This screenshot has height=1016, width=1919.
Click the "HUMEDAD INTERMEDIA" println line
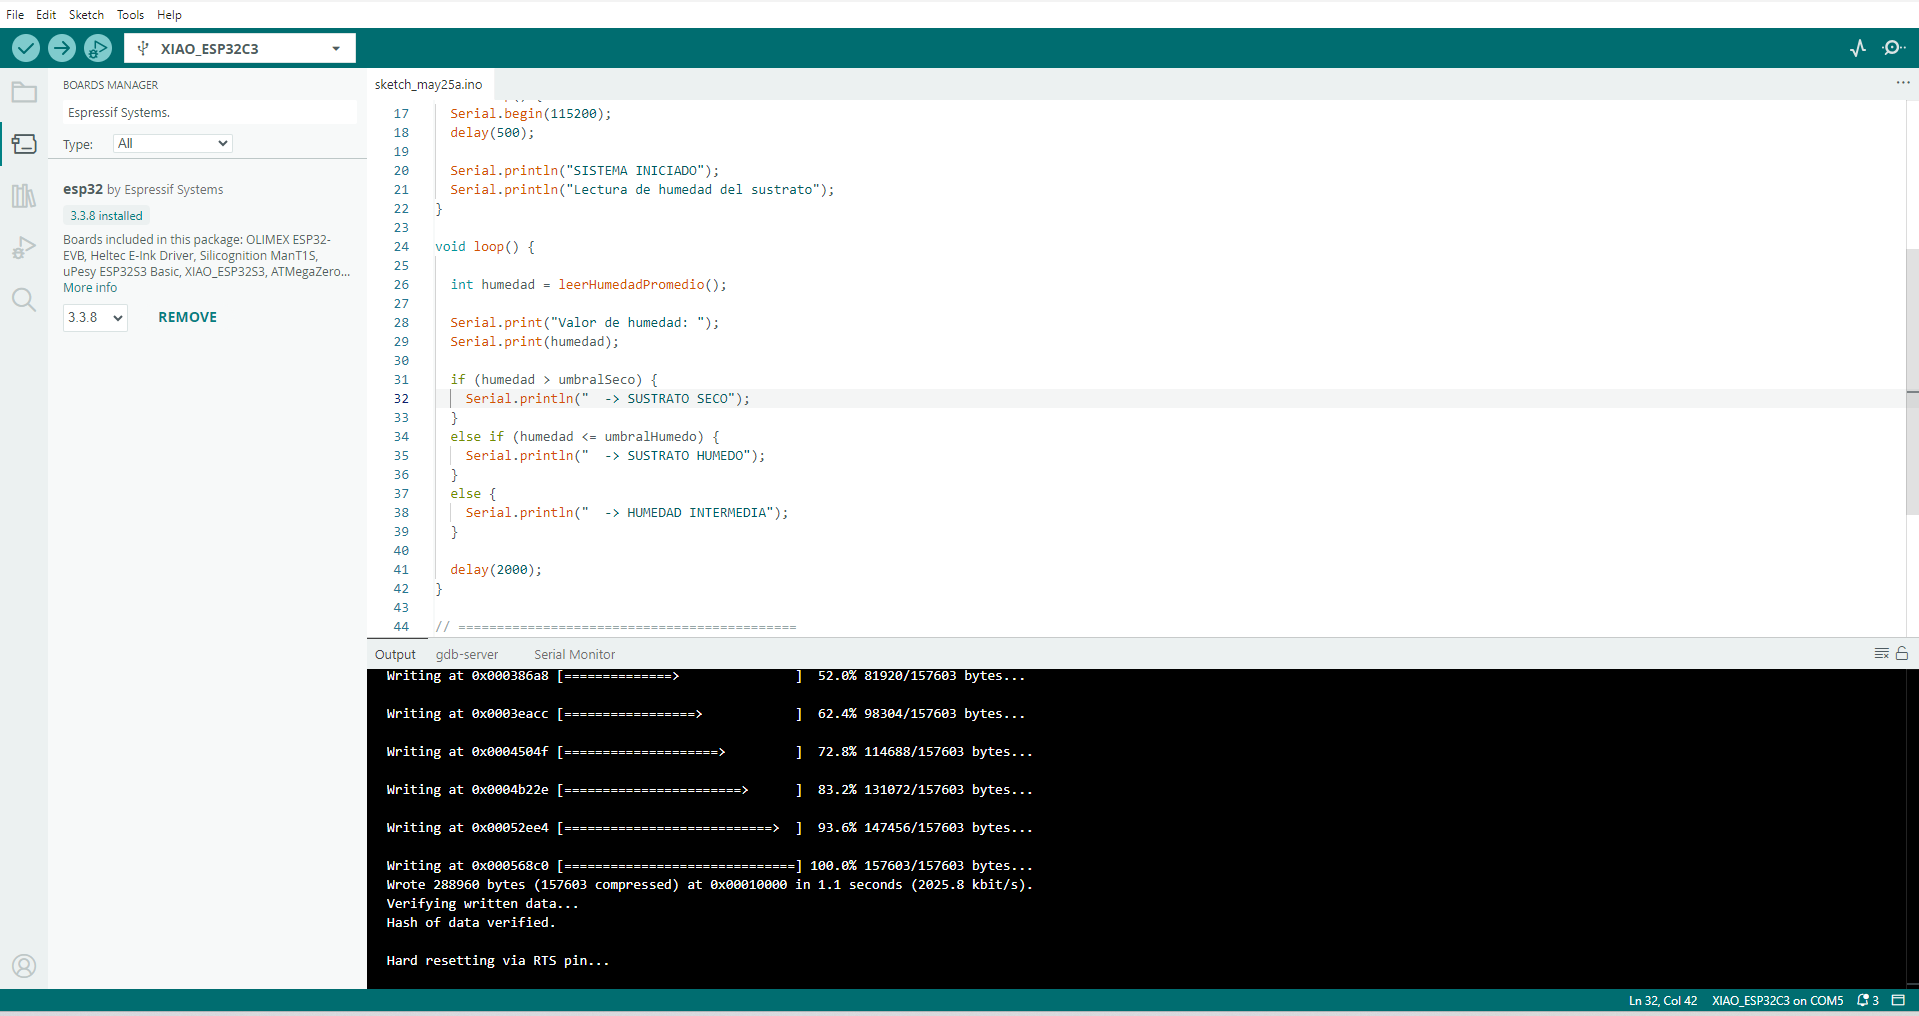(x=627, y=512)
